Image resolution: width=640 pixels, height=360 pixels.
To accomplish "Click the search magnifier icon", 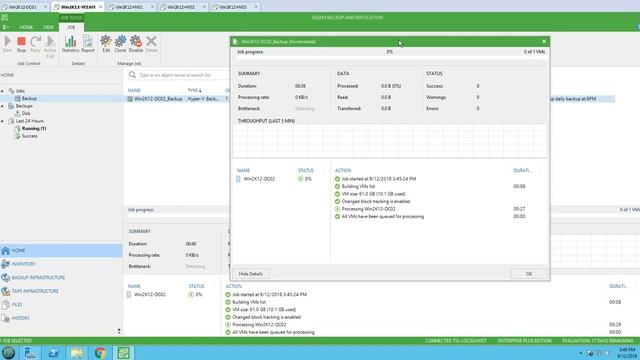I will click(132, 75).
